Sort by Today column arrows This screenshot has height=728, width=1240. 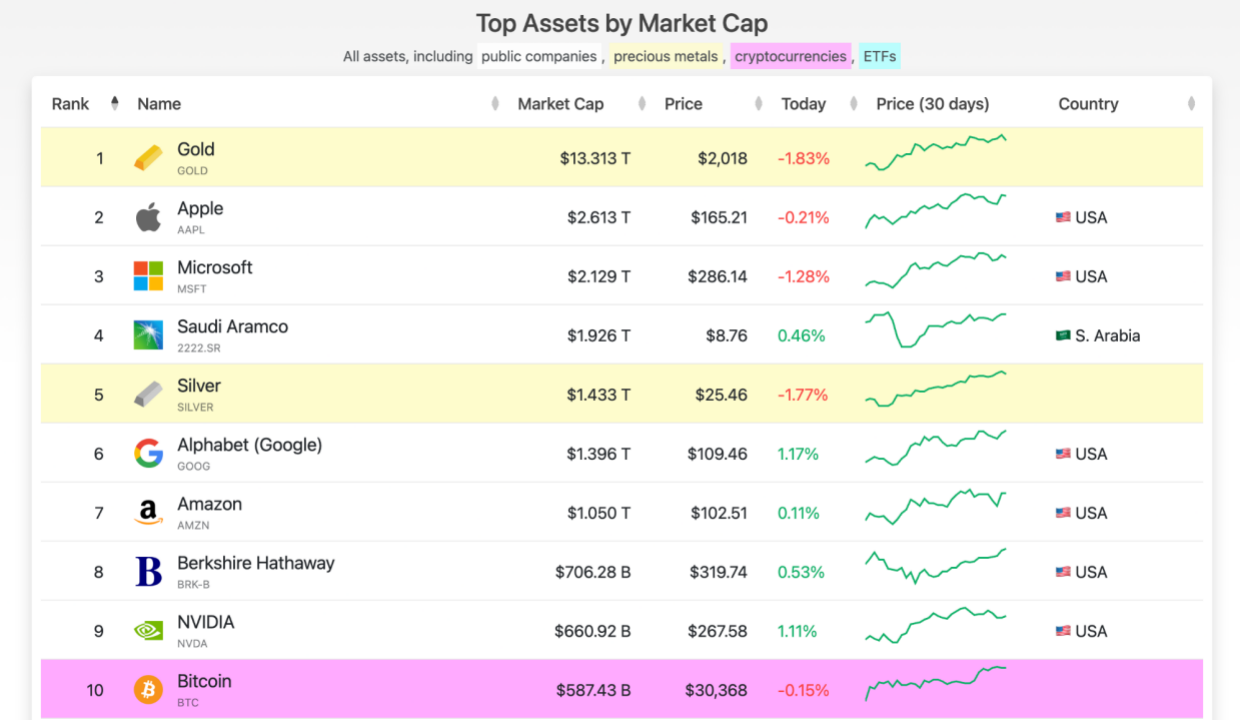coord(853,103)
